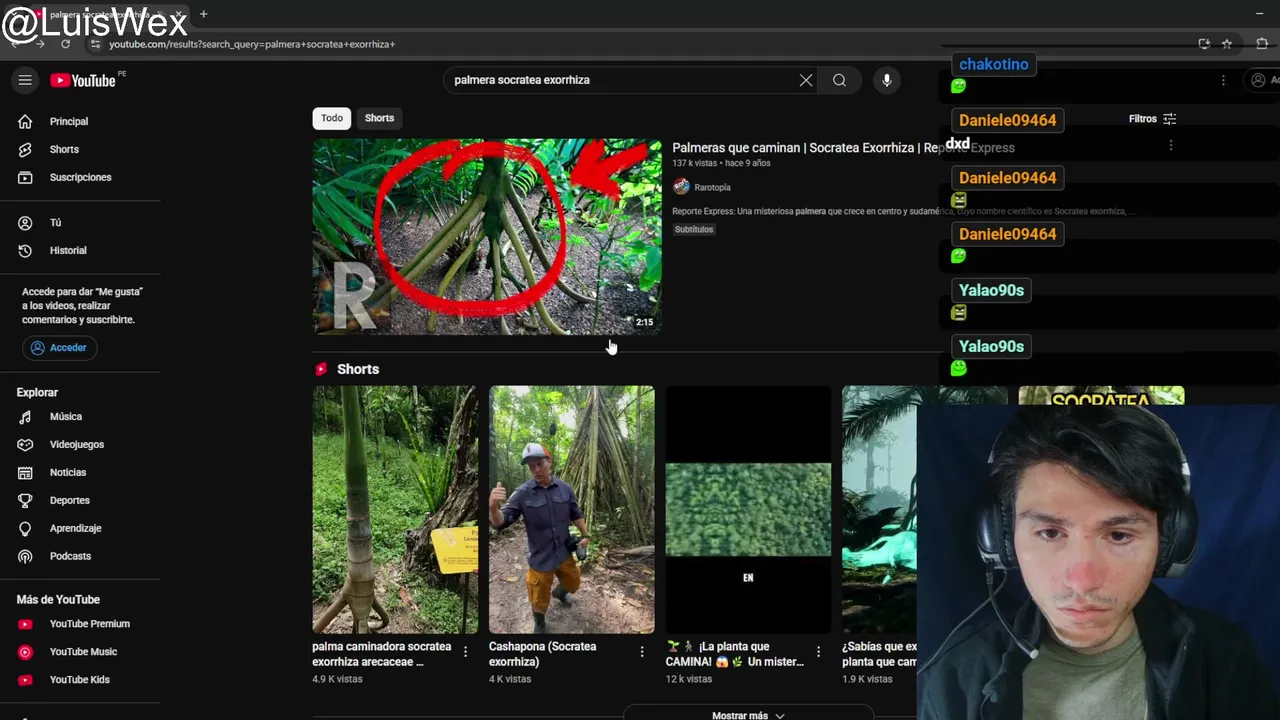Expand Shorts shelf with Mostrar más

(x=748, y=715)
